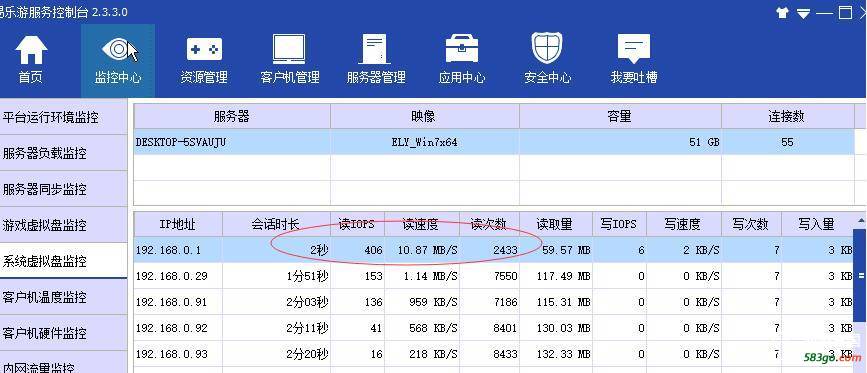
Task: Open the title bar dropdown arrow menu
Action: coord(803,14)
